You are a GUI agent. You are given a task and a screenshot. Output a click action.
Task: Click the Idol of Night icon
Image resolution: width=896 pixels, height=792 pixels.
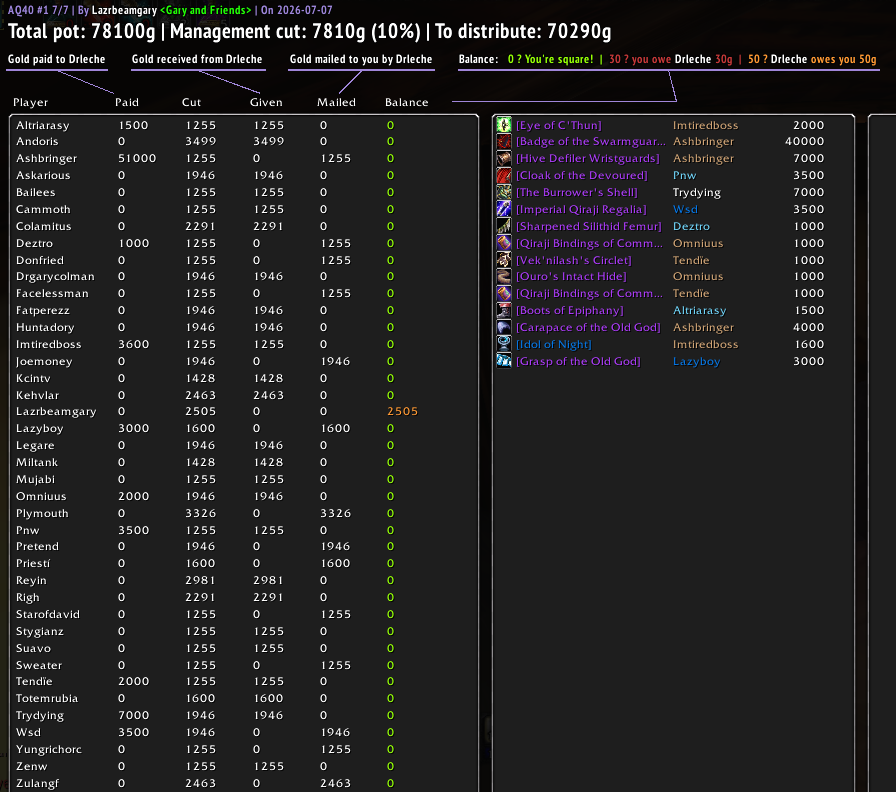click(x=503, y=344)
